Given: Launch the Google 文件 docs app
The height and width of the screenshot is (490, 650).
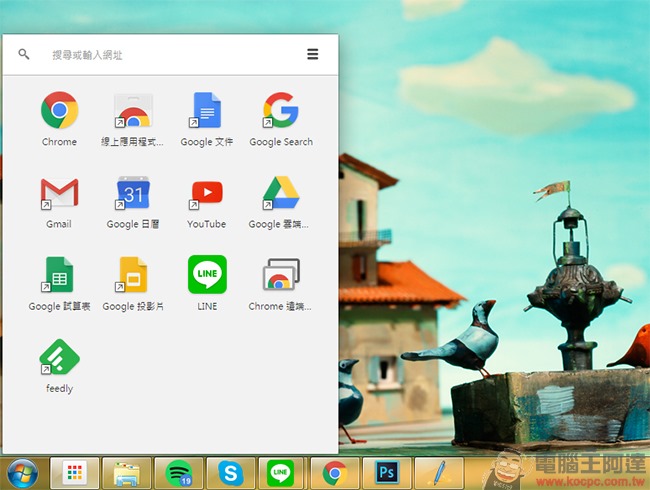Looking at the screenshot, I should (206, 110).
